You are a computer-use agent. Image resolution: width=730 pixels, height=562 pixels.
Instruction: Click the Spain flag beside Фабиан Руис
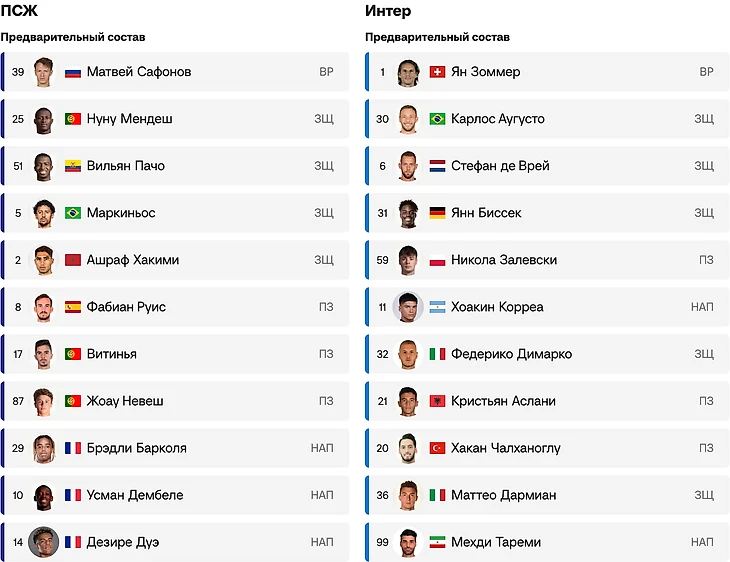[73, 307]
